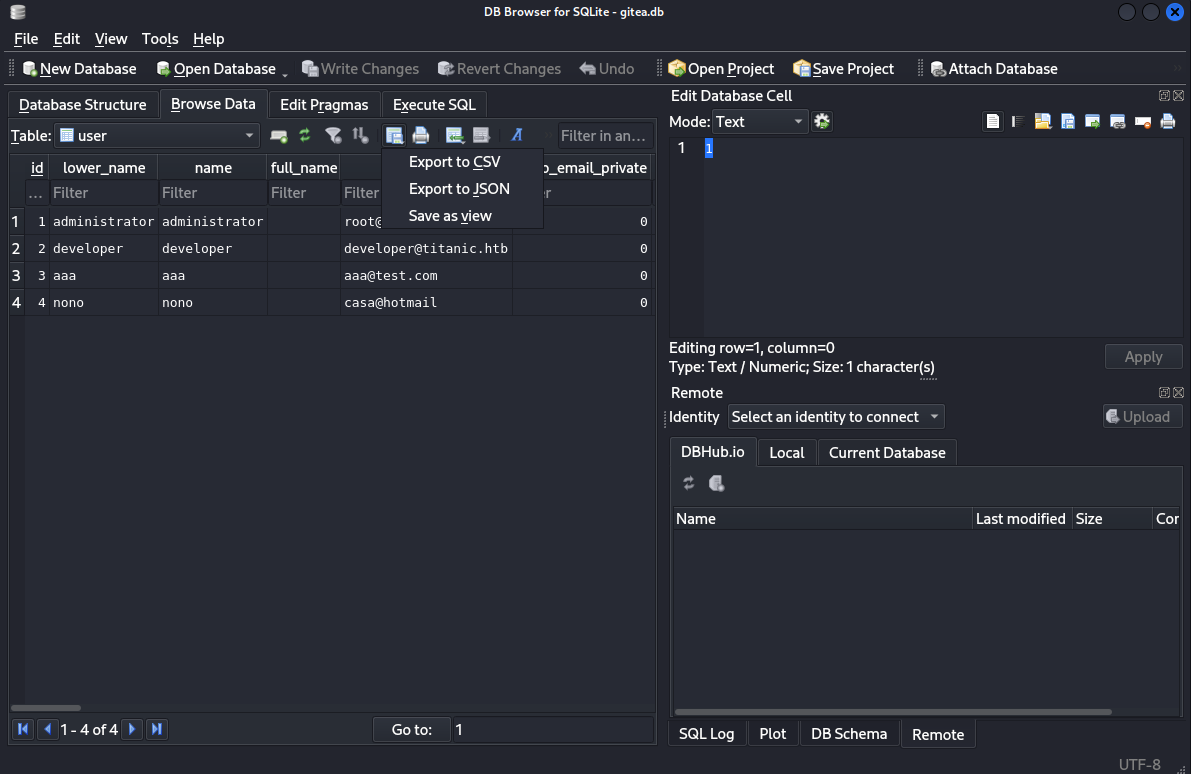Select the aaa@test.com cell
Viewport: 1191px width, 774px height.
426,276
